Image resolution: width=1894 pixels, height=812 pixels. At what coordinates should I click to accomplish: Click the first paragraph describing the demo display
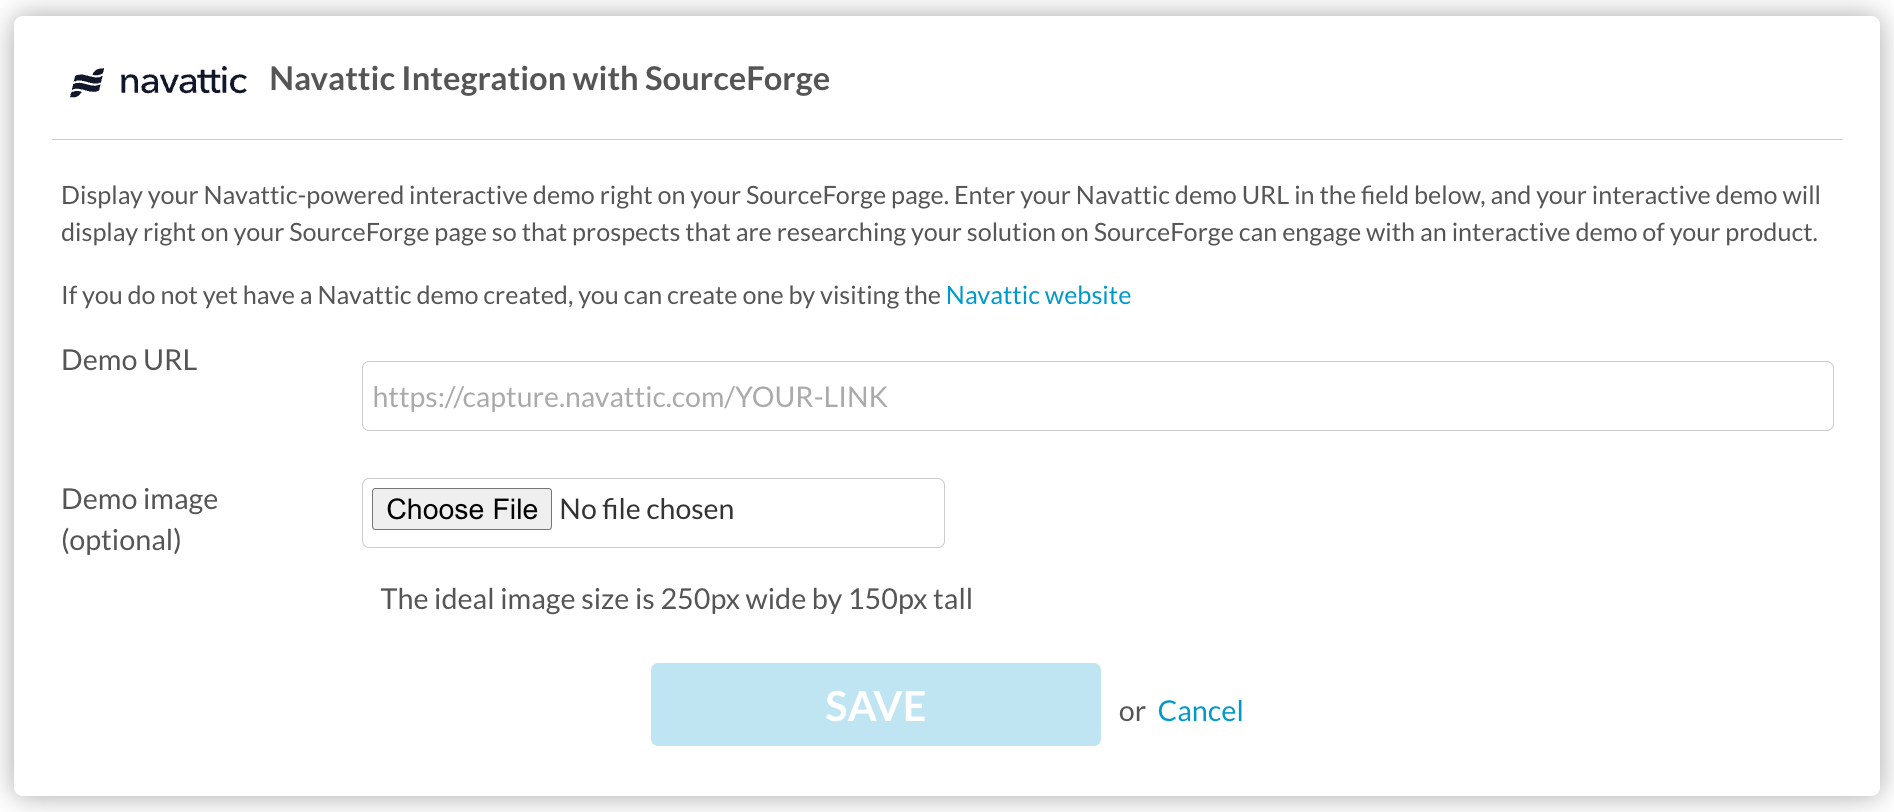(940, 213)
